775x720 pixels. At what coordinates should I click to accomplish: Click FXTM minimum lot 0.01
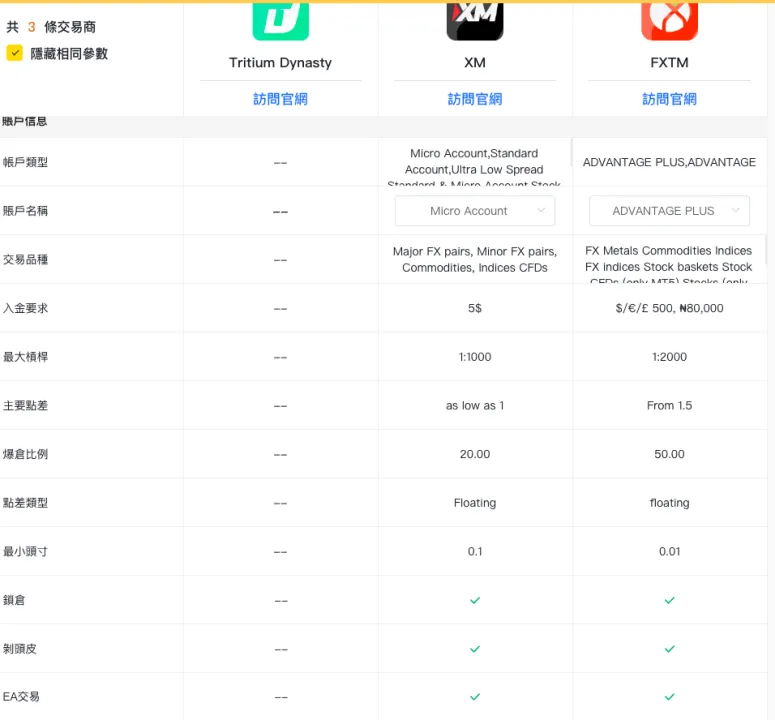[669, 551]
